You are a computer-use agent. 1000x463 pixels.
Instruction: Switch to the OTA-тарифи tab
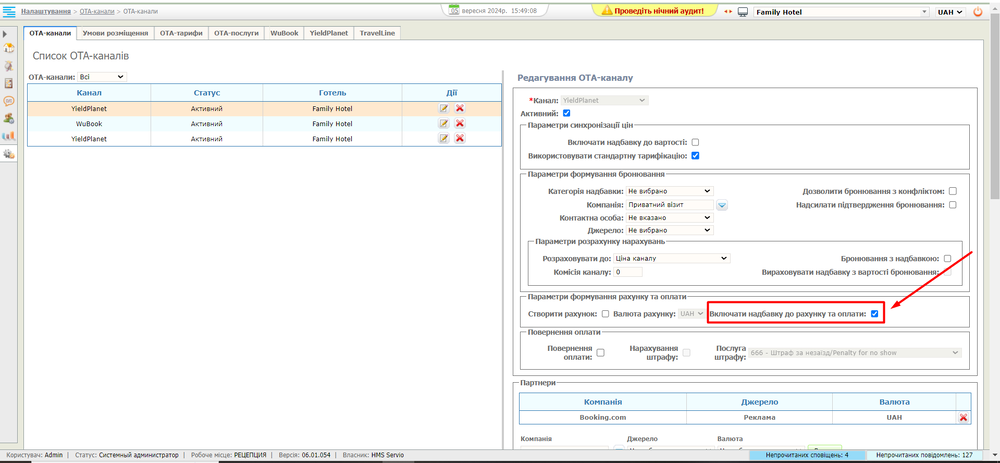(x=180, y=33)
